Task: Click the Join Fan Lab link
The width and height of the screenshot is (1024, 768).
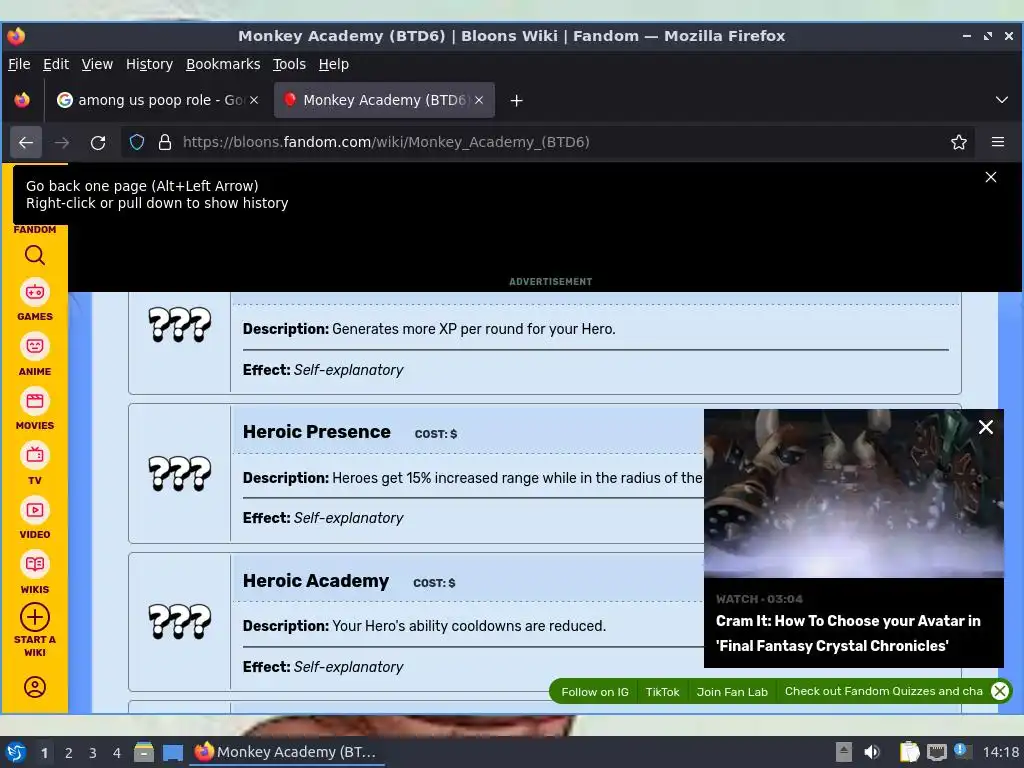Action: (732, 692)
